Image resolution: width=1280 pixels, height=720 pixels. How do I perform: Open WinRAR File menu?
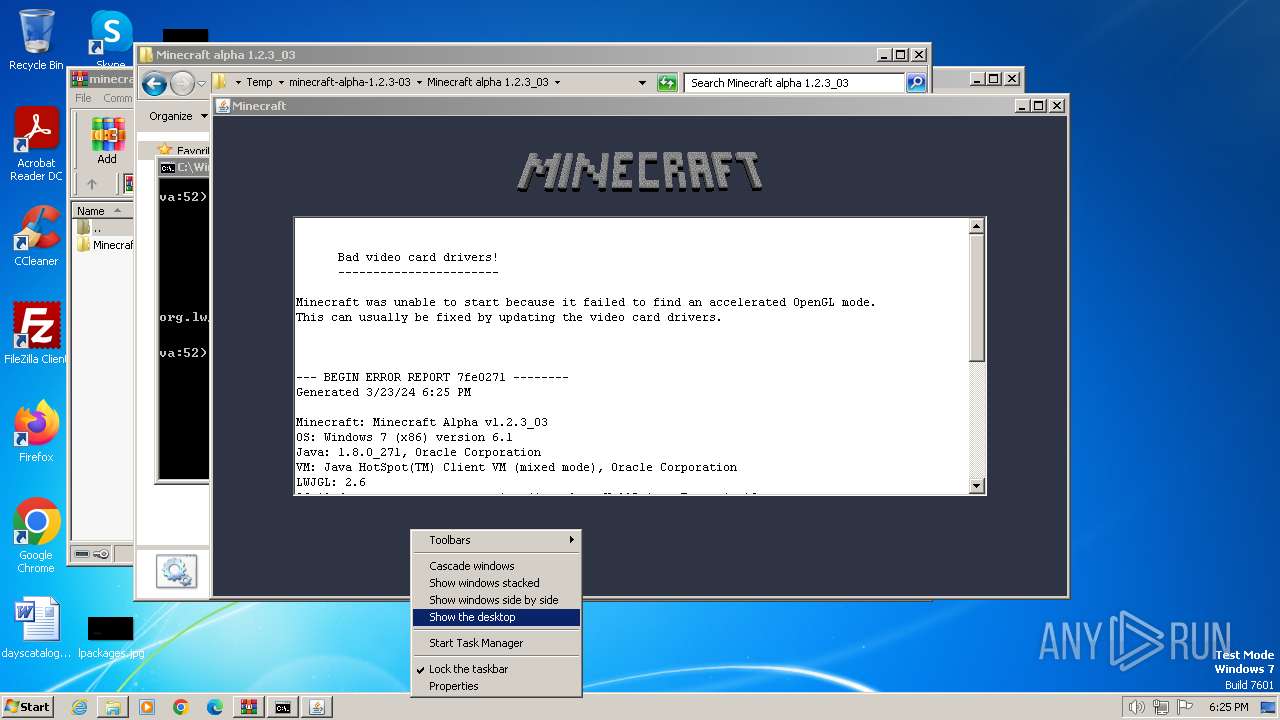[x=83, y=98]
